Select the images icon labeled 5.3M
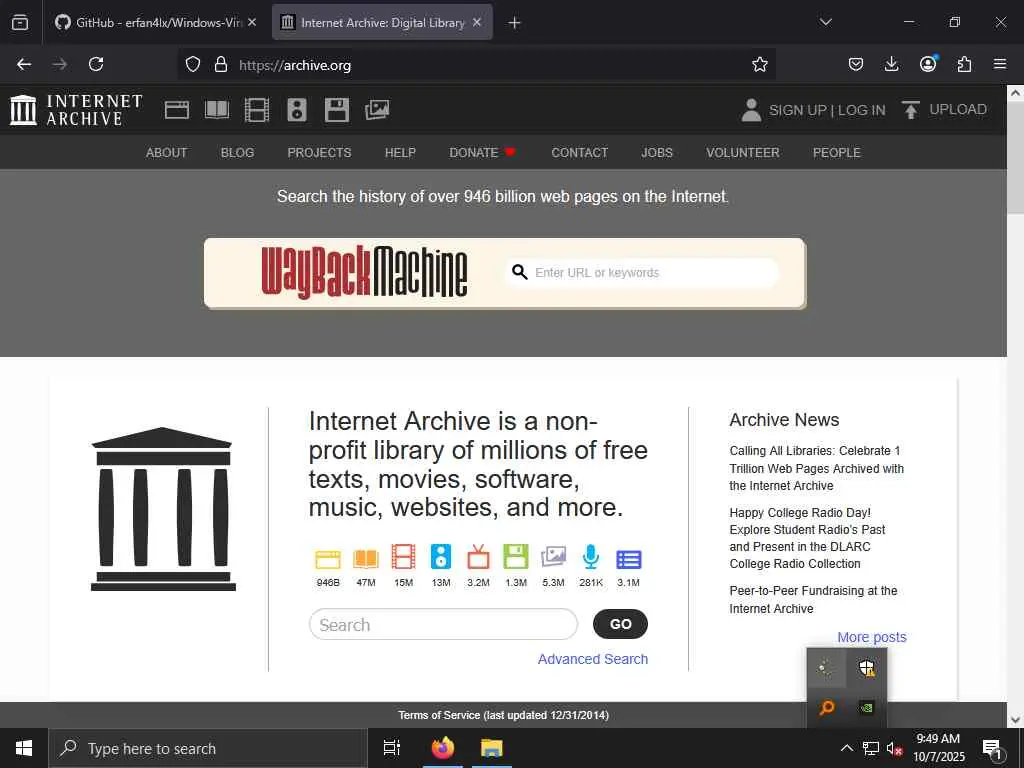The width and height of the screenshot is (1024, 768). [x=553, y=557]
